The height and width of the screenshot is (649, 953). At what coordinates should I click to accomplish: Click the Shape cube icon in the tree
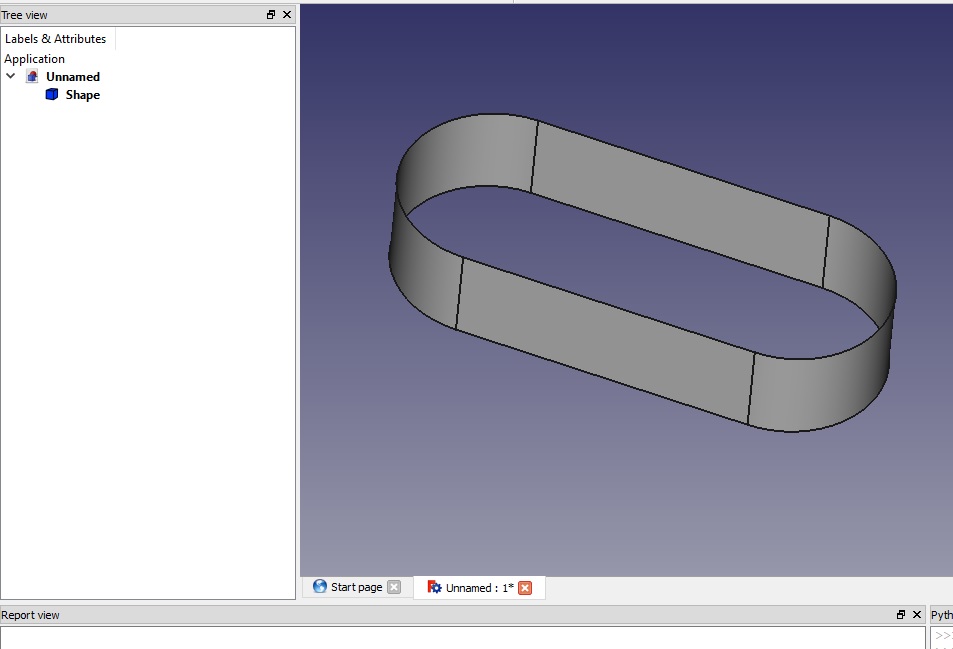coord(52,94)
